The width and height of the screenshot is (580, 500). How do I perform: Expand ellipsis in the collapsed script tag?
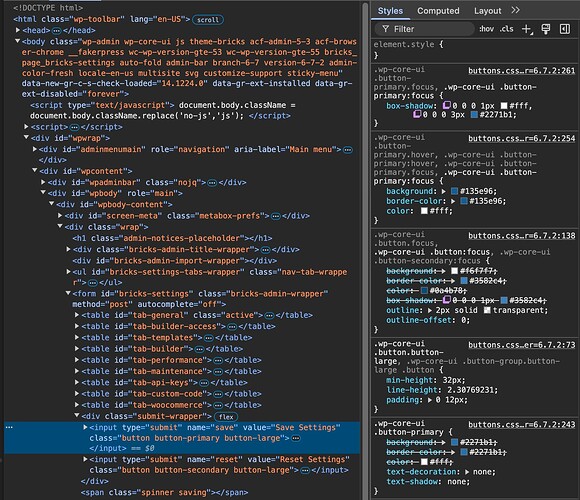pos(74,127)
